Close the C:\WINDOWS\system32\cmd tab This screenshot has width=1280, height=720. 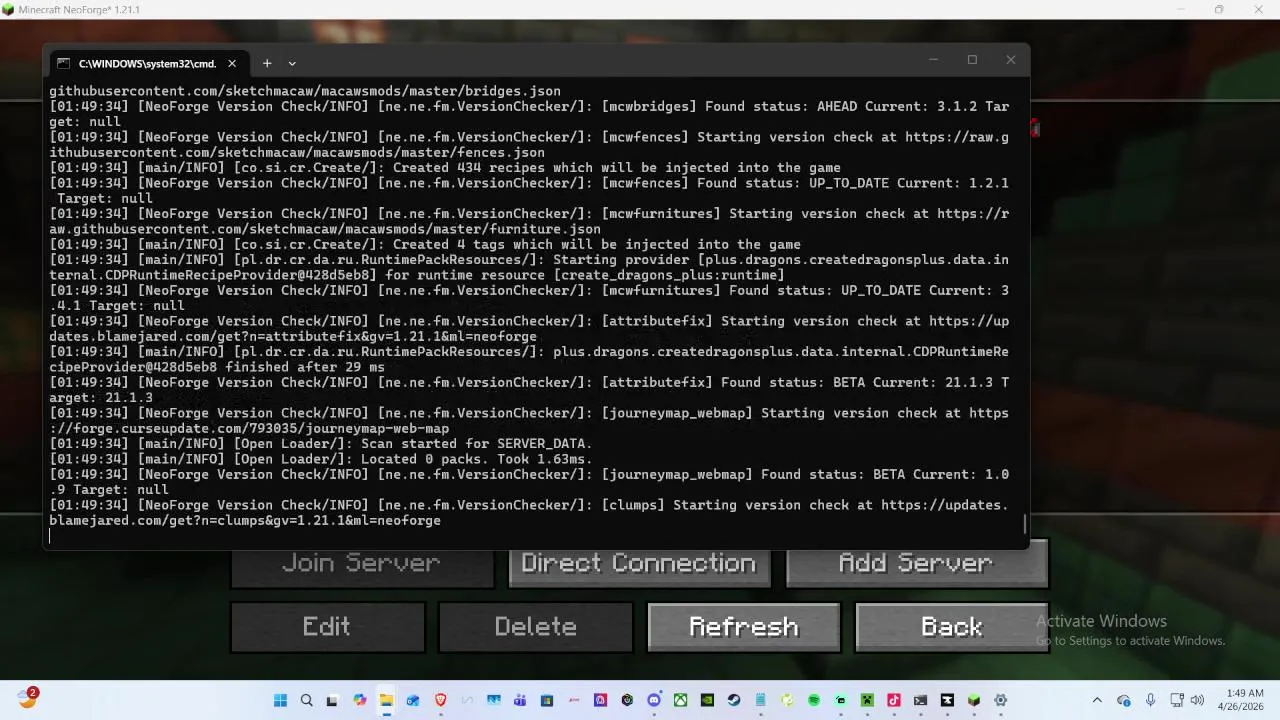(x=232, y=63)
